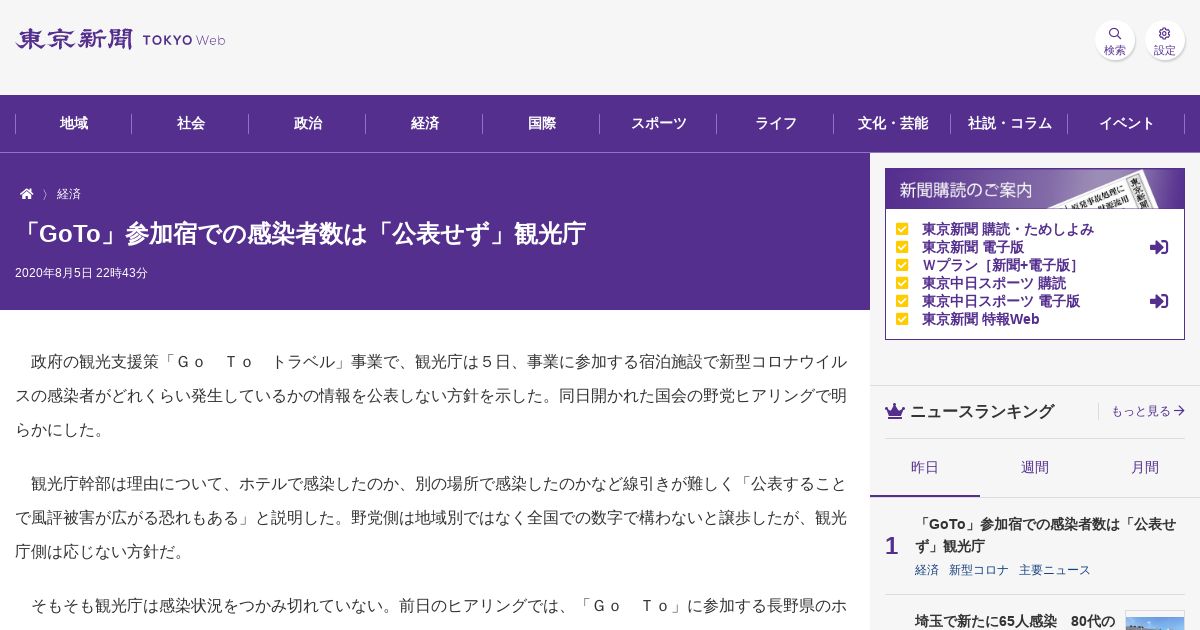Open 東京新聞 特報Web link
Screen dimensions: 1200x630
981,319
